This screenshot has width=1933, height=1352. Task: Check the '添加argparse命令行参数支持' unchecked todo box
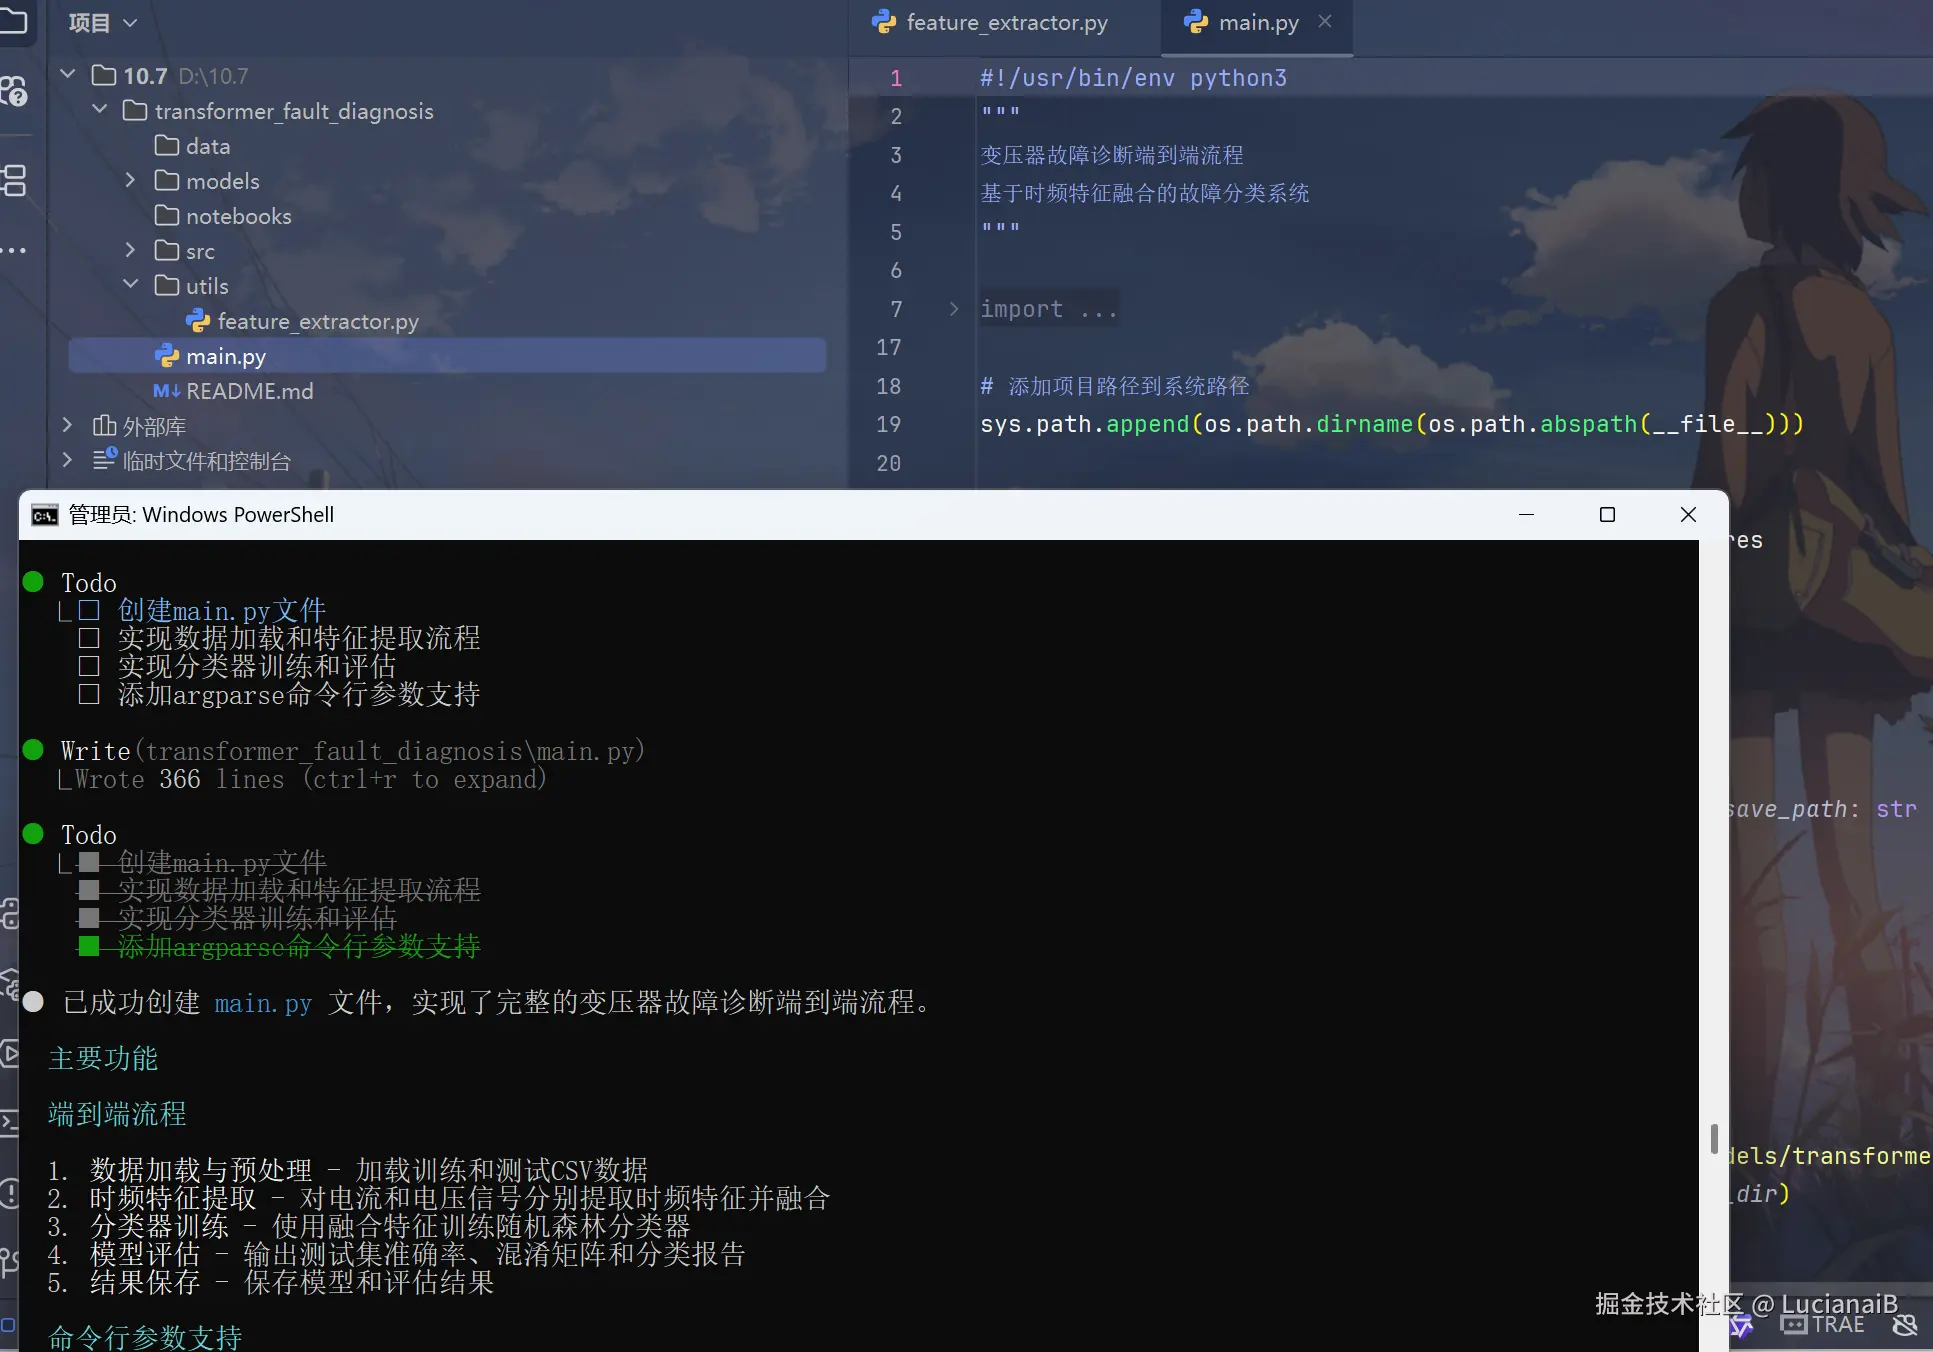89,694
